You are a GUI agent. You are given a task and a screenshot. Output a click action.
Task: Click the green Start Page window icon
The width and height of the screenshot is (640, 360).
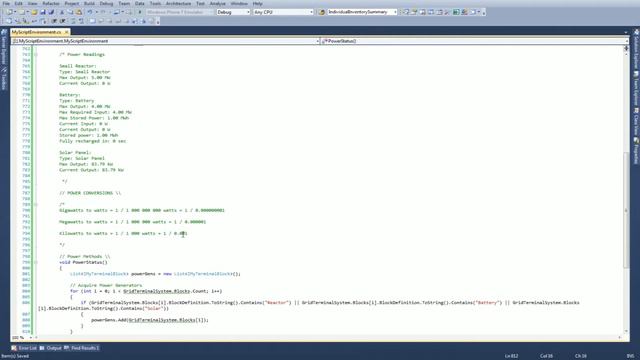pyautogui.click(x=456, y=12)
